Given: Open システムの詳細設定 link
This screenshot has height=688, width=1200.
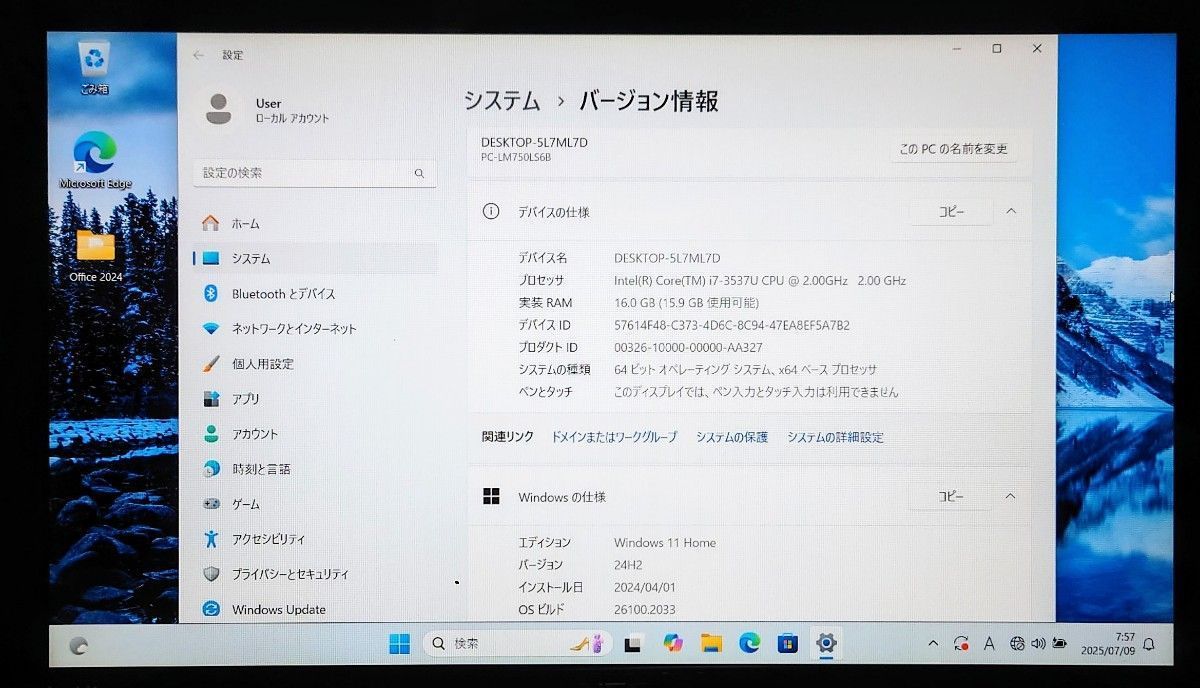Looking at the screenshot, I should pos(835,437).
